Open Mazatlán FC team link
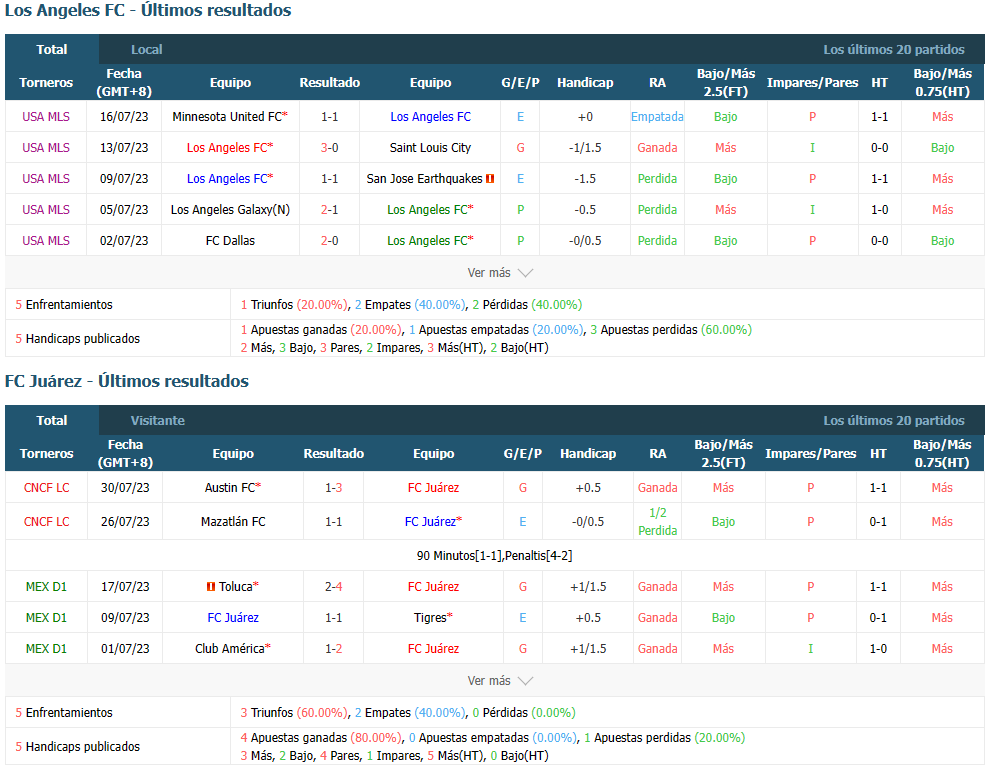Screen dimensions: 992x769 point(233,522)
